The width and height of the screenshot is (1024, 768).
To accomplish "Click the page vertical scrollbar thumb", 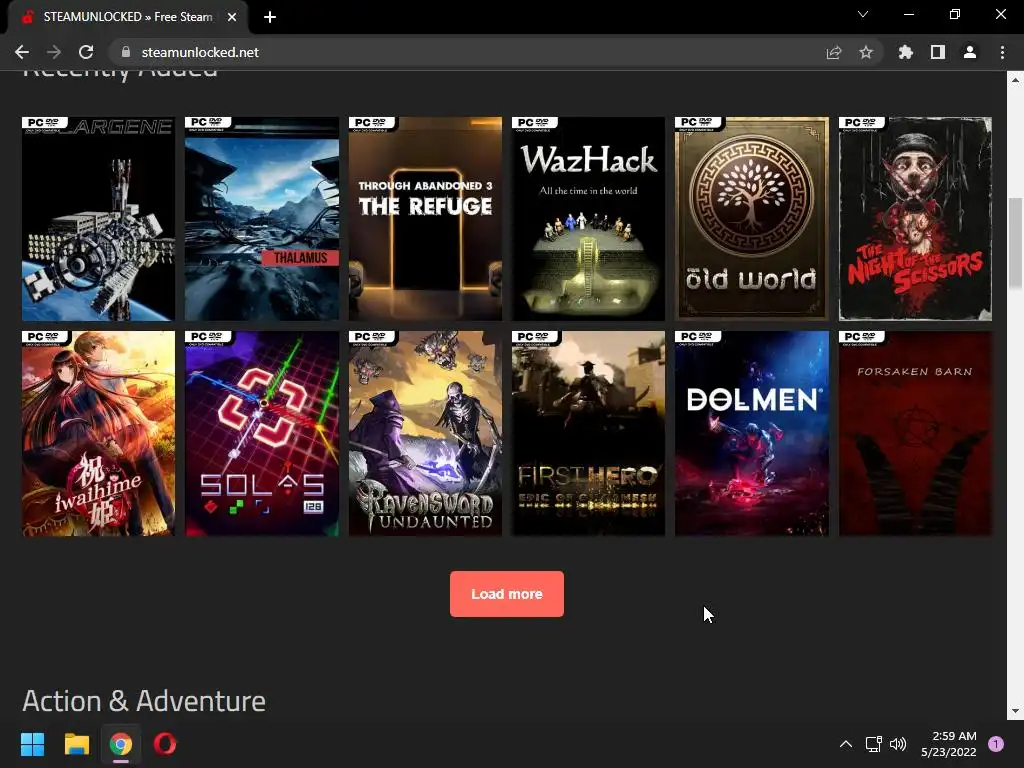I will coord(1015,243).
